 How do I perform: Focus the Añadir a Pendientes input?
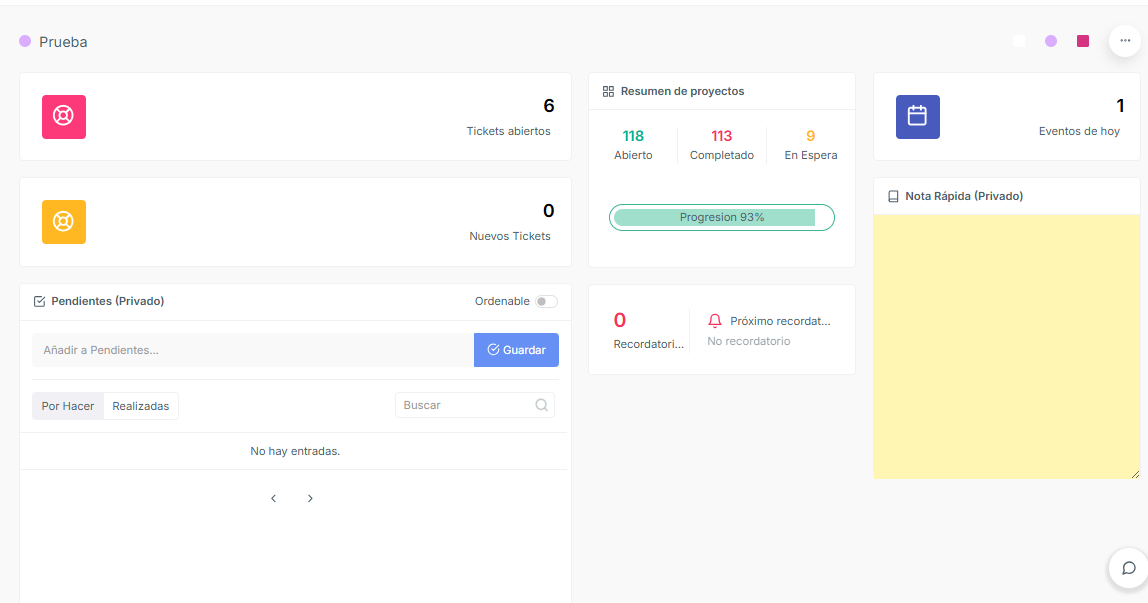point(253,350)
